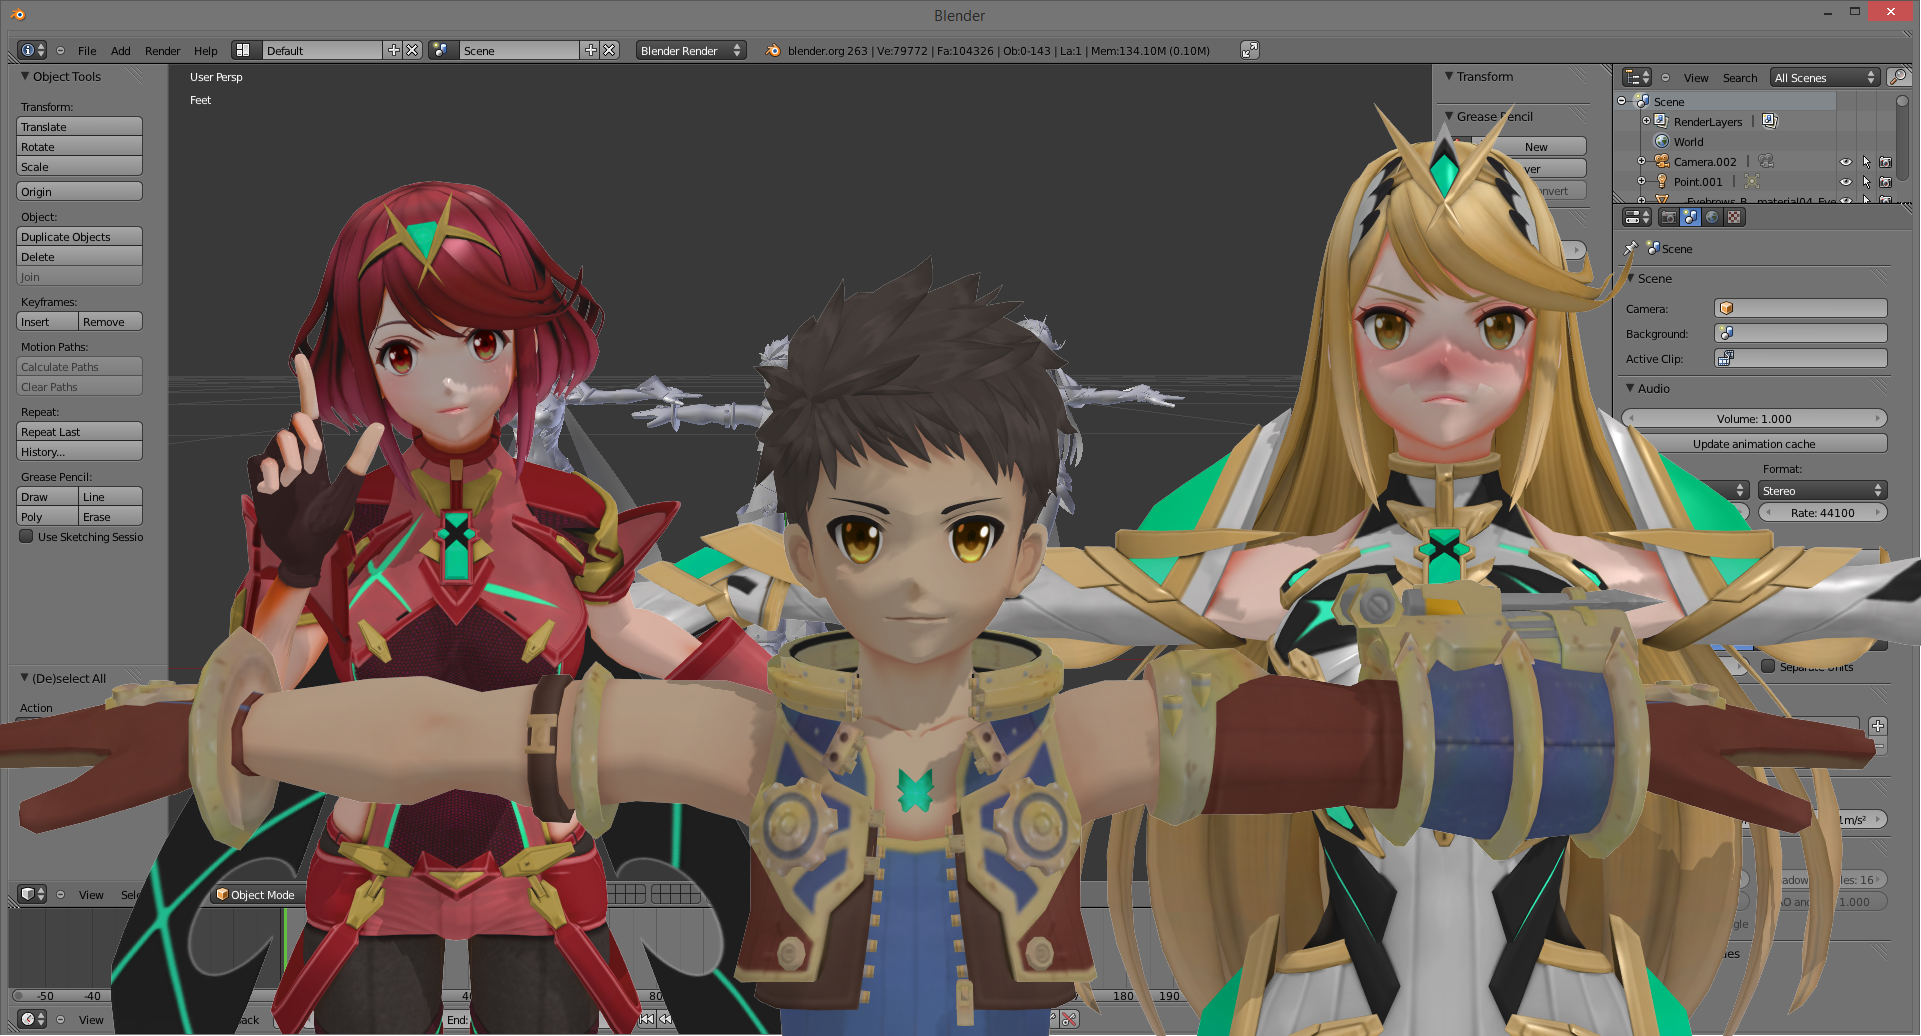Click the pin icon in Scene properties

tap(1631, 248)
